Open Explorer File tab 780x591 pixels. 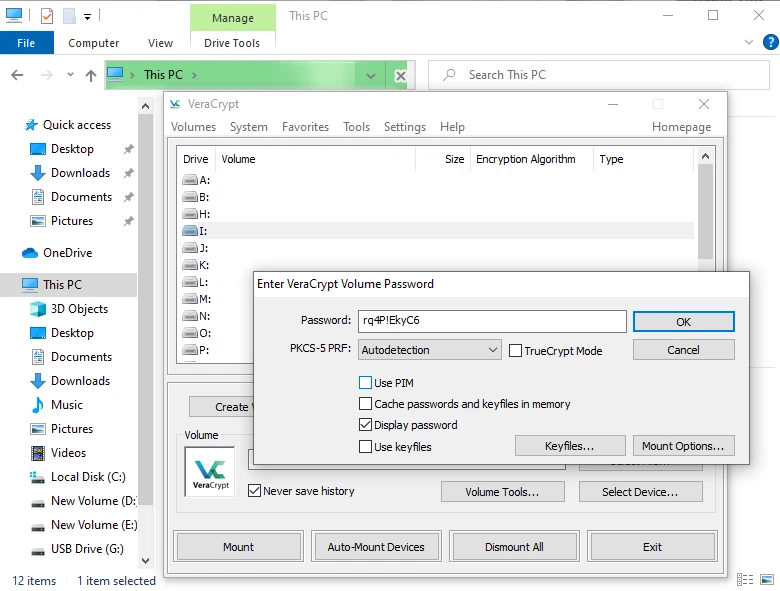[x=26, y=43]
